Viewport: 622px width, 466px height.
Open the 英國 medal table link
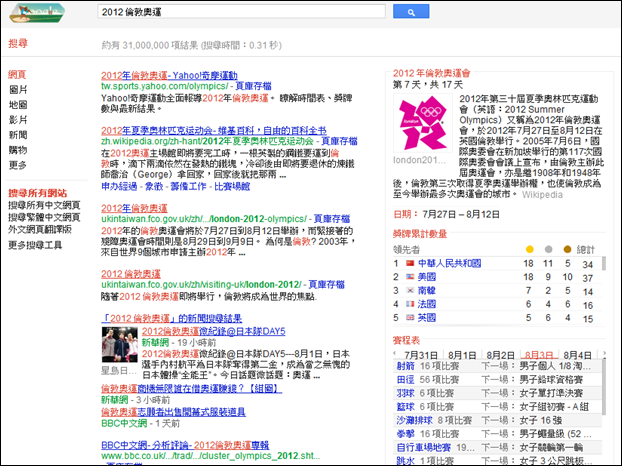point(427,318)
